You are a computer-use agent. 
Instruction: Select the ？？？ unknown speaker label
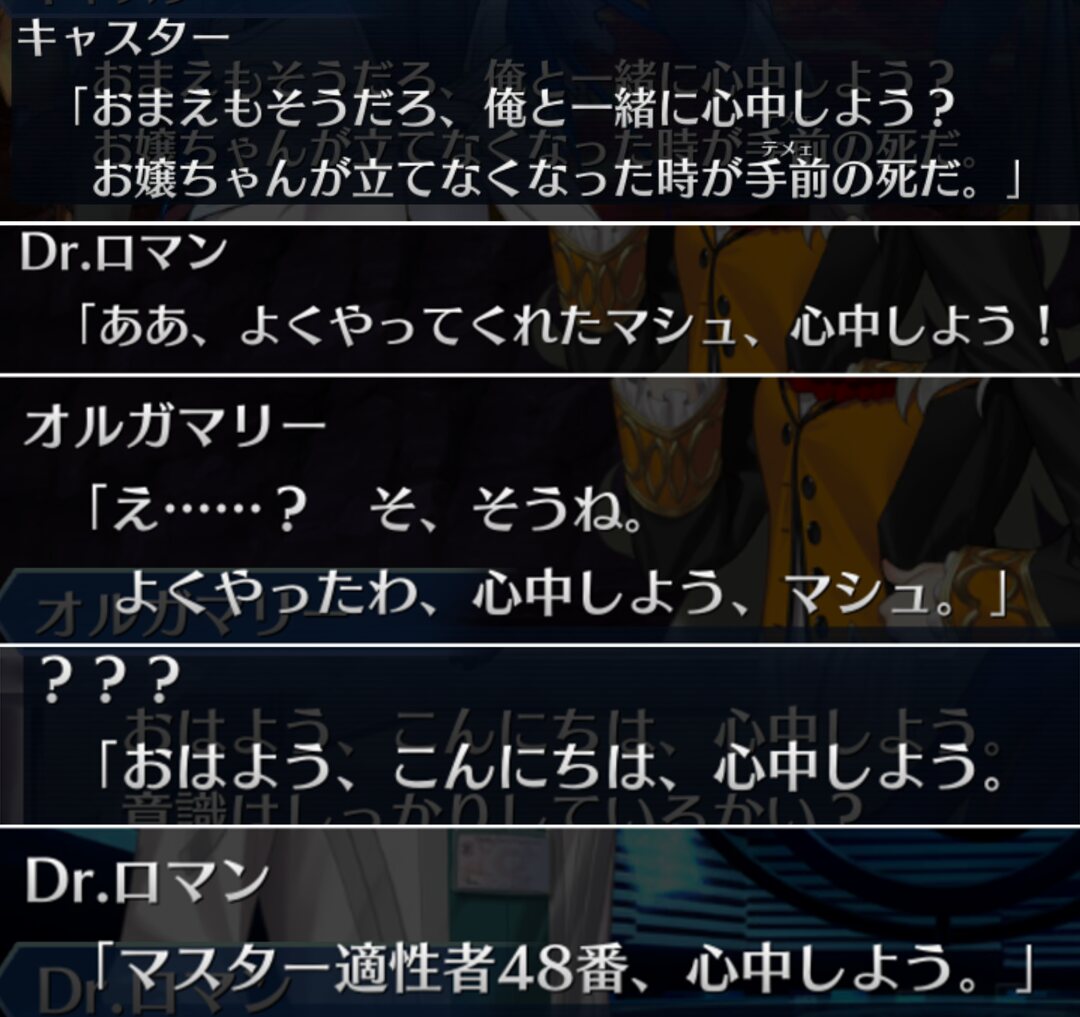click(x=110, y=679)
